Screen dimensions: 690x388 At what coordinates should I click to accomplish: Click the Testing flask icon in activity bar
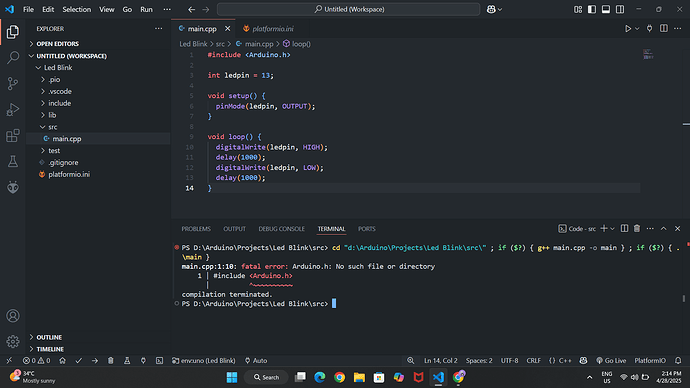coord(13,161)
